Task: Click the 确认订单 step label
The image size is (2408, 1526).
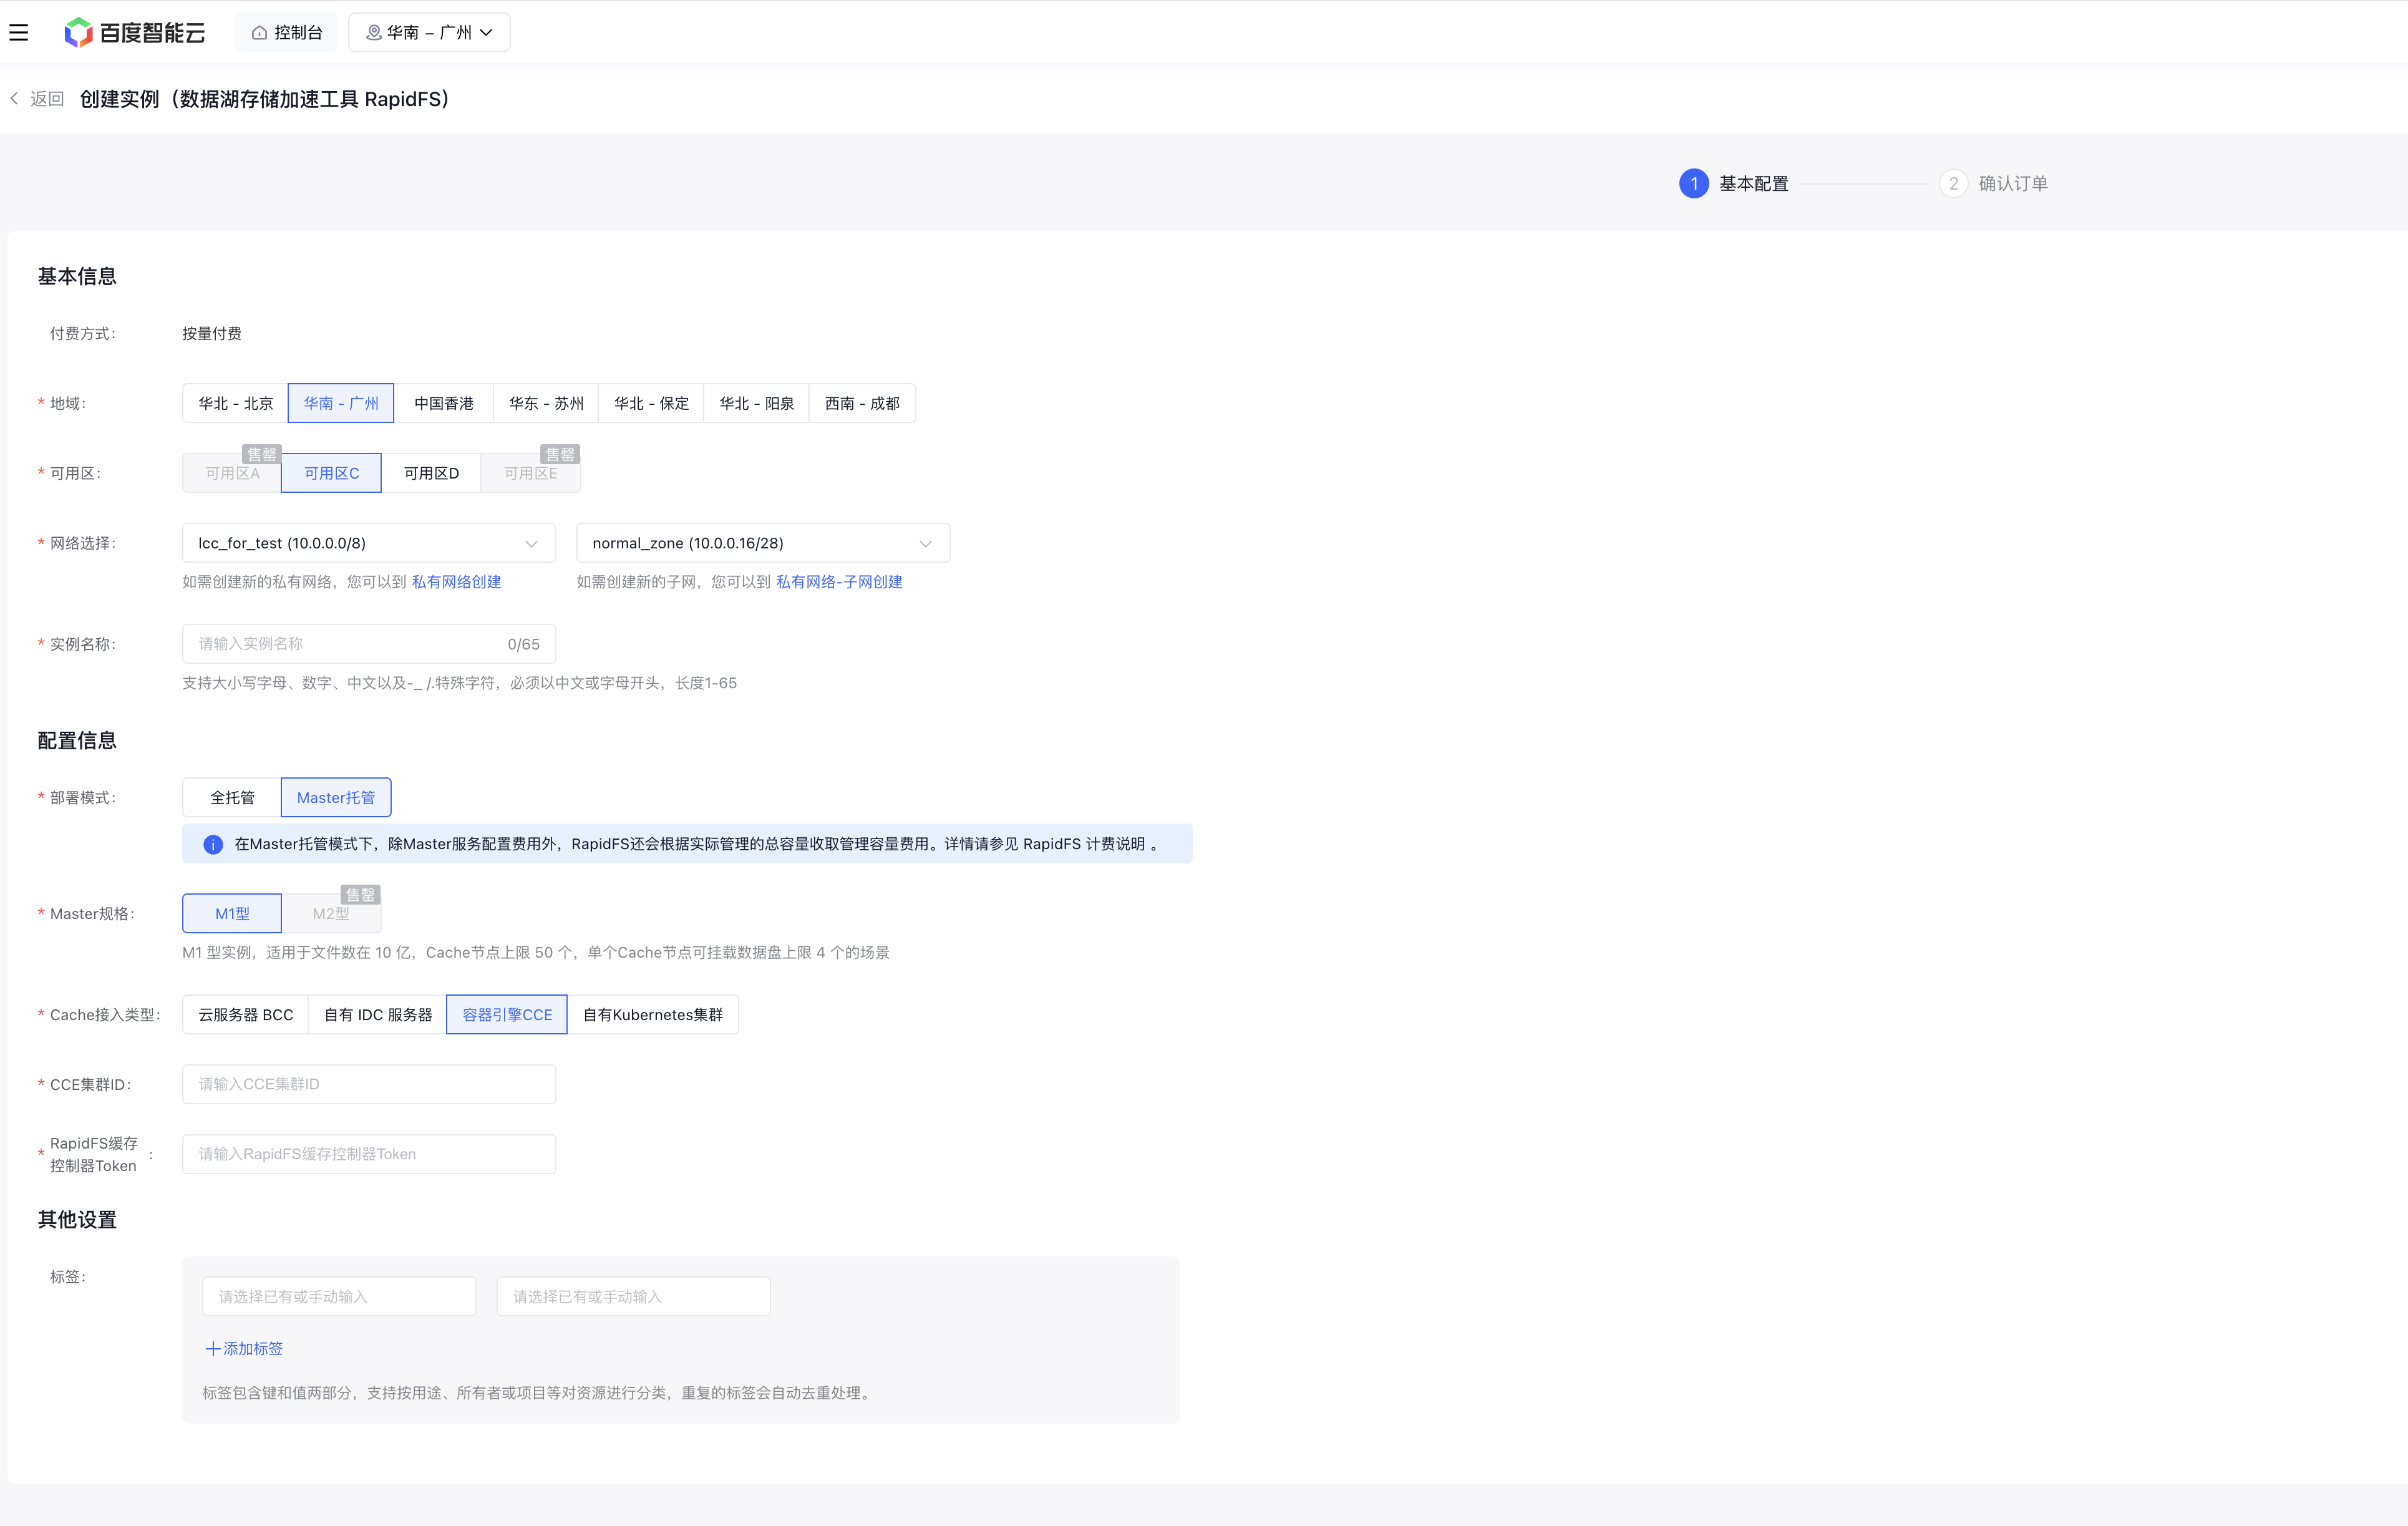Action: 2013,184
